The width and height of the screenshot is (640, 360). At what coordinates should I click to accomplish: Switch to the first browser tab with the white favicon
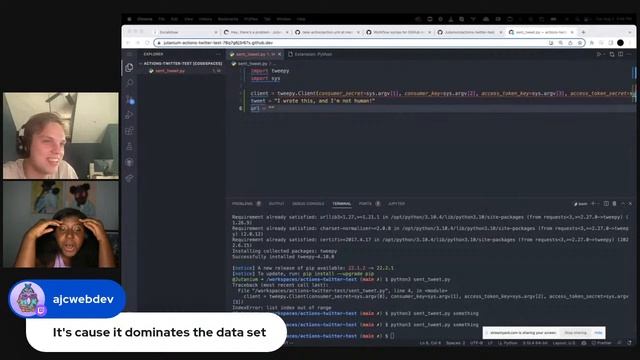186,32
